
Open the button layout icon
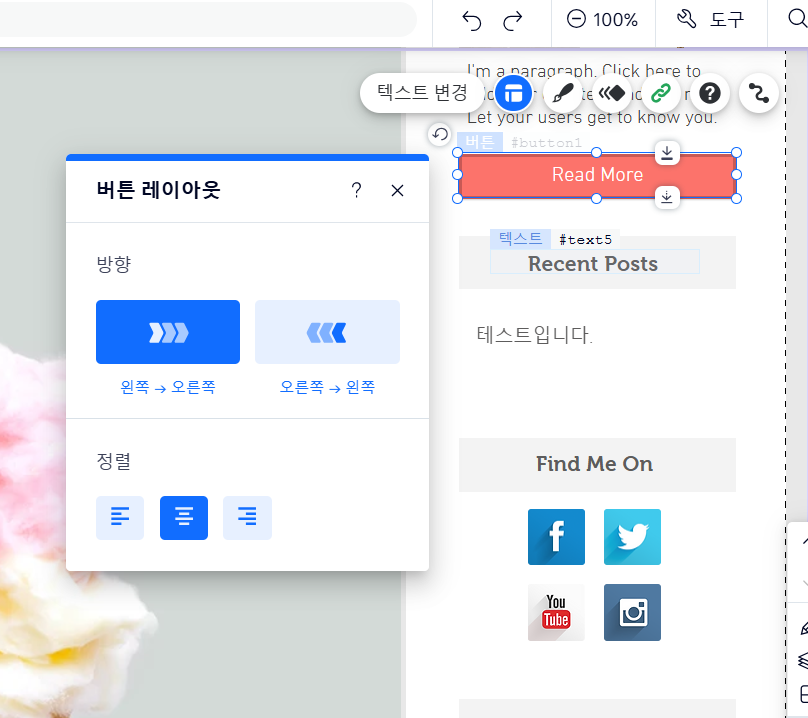513,93
